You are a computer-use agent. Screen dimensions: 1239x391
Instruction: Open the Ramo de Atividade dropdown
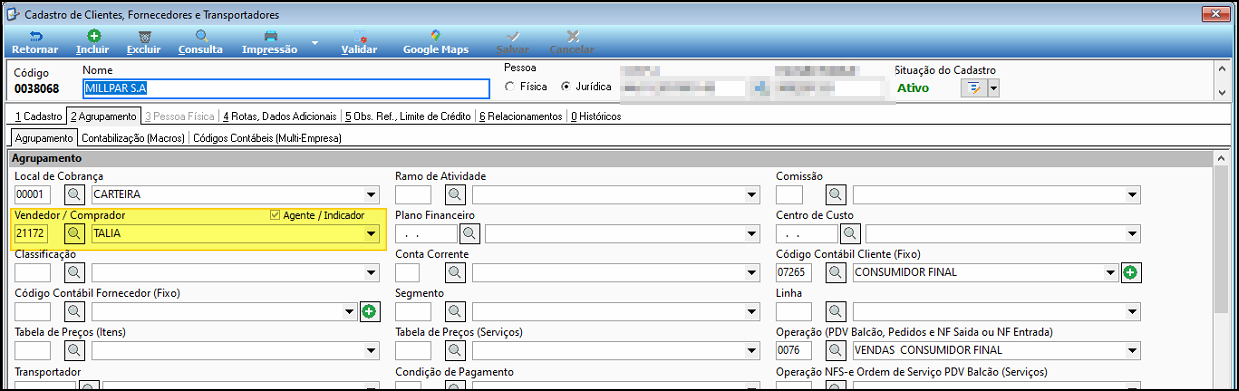(x=752, y=194)
